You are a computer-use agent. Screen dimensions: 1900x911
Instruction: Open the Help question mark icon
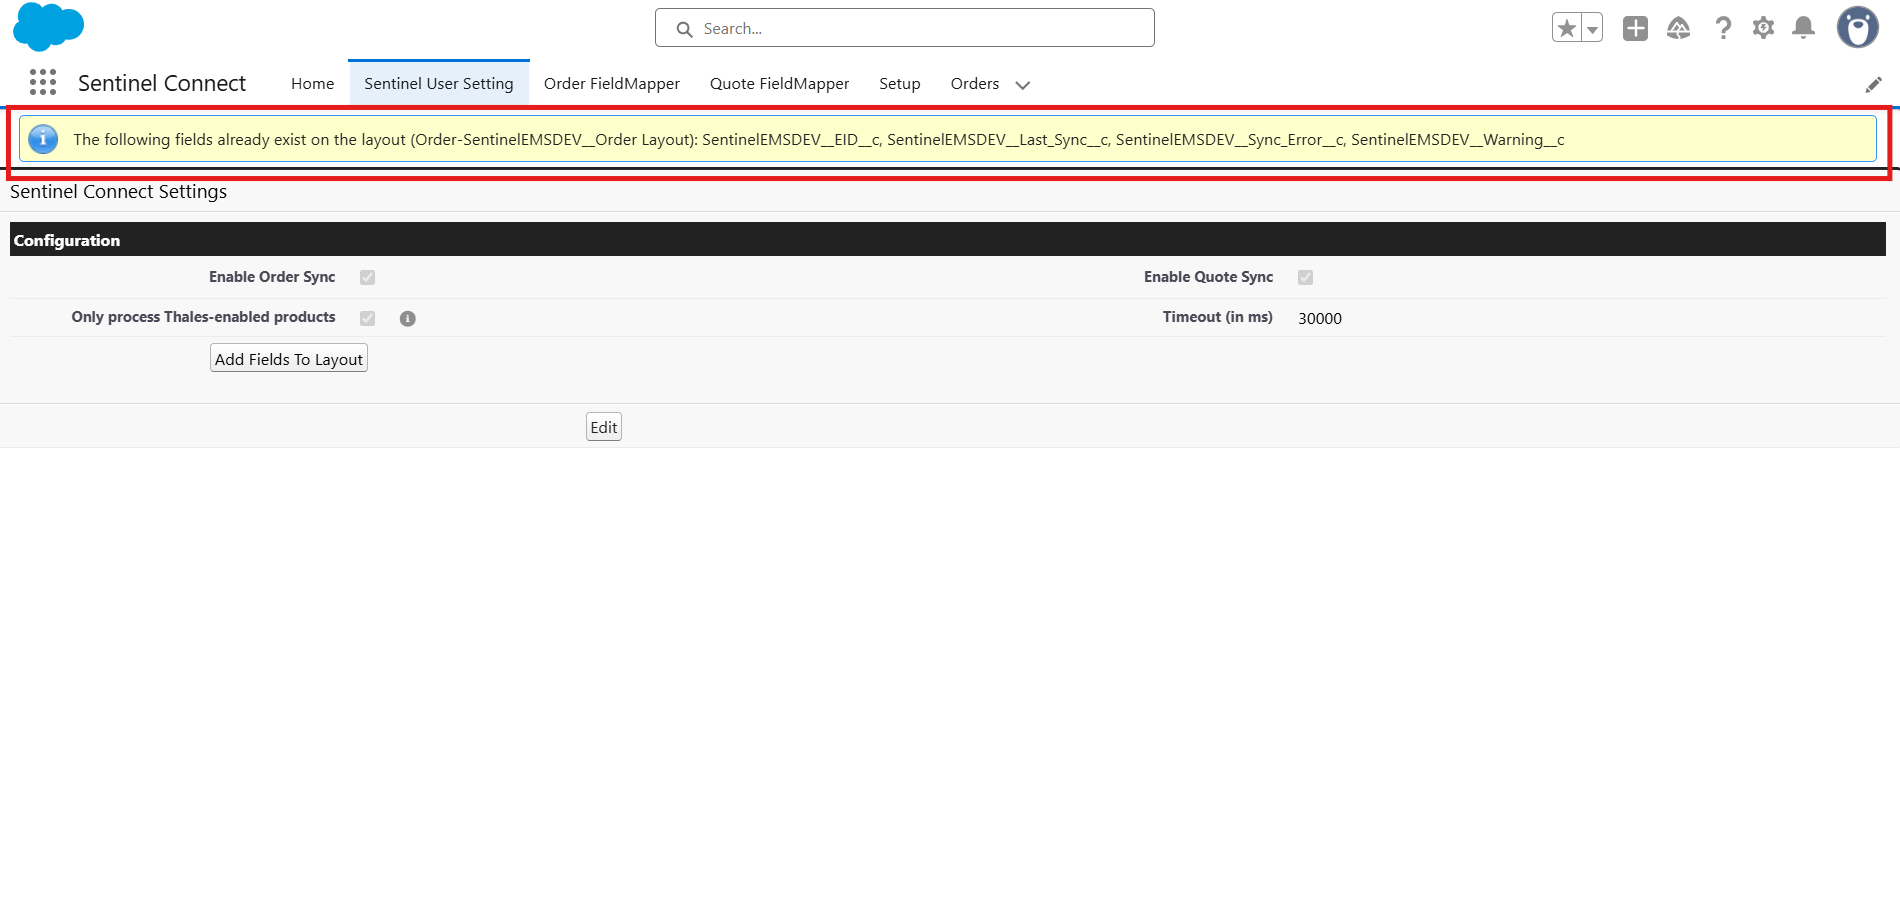tap(1722, 29)
